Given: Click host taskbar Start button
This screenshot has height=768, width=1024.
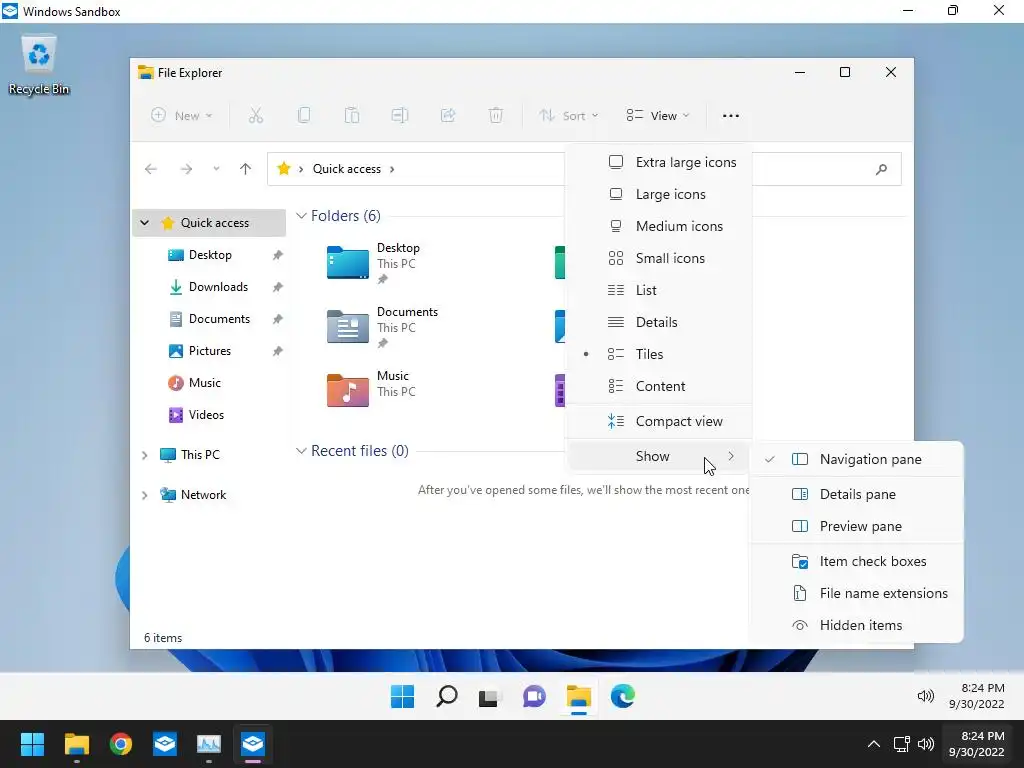Looking at the screenshot, I should point(32,744).
